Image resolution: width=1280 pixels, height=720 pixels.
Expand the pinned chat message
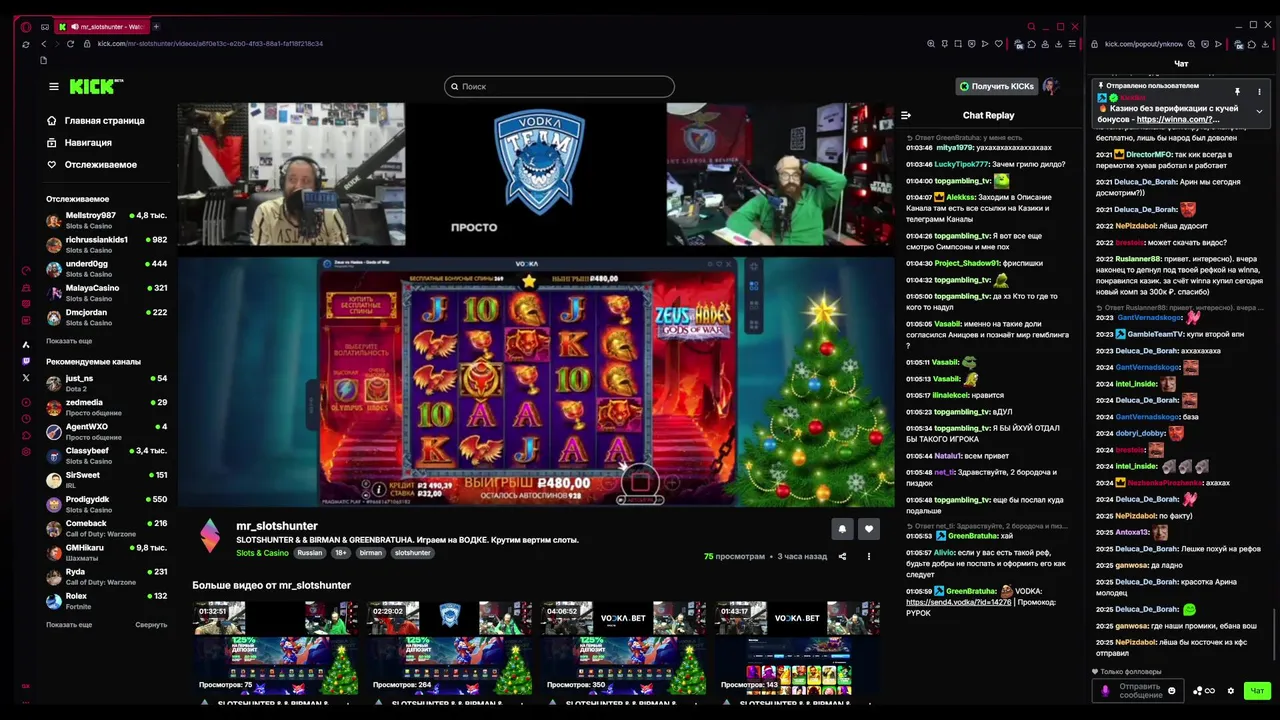(x=1259, y=111)
